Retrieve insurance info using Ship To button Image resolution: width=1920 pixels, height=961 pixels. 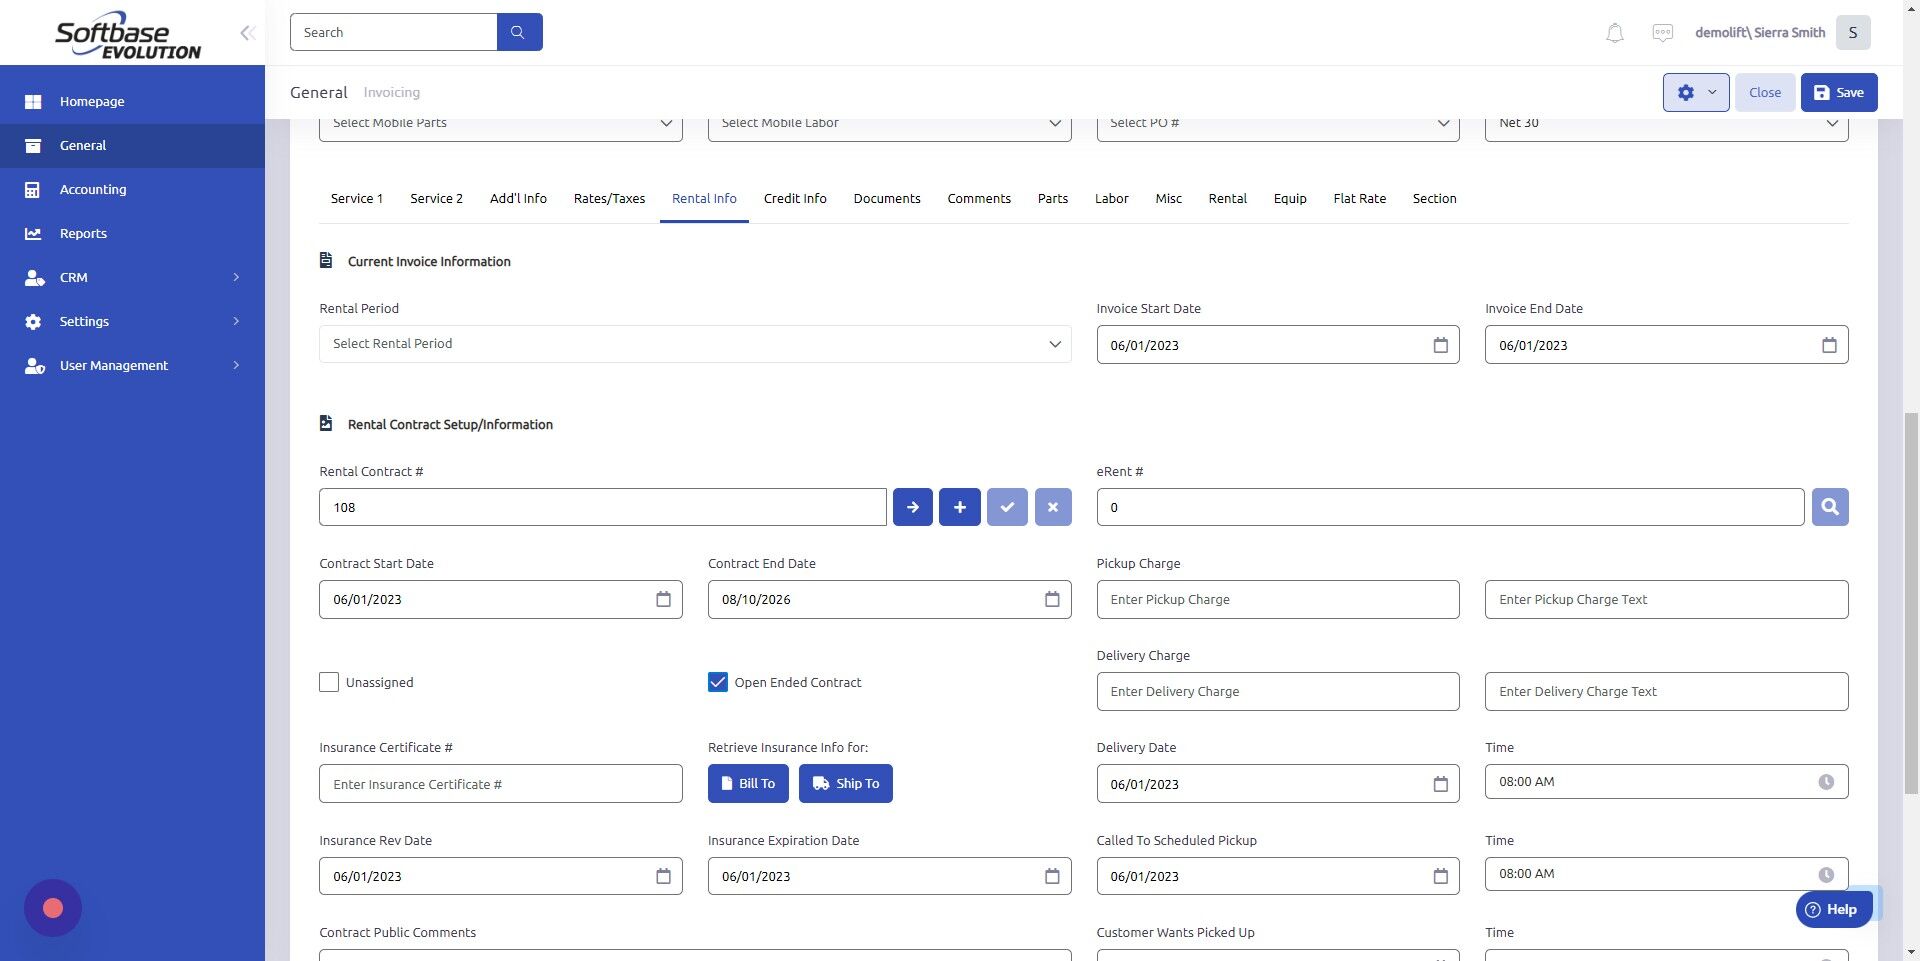pyautogui.click(x=845, y=783)
